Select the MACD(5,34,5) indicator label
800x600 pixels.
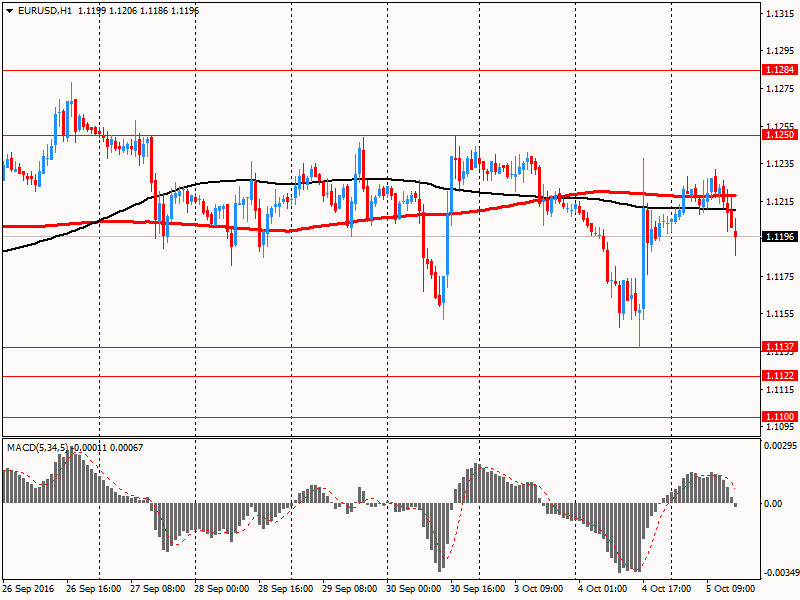pos(38,448)
